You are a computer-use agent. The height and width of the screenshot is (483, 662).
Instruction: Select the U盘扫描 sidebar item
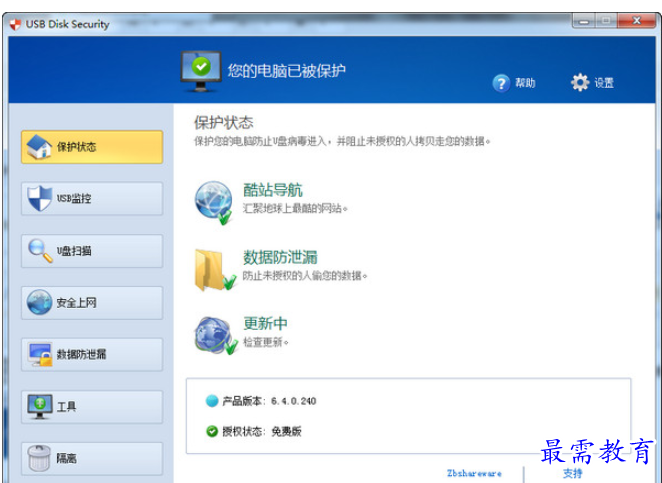tap(92, 251)
